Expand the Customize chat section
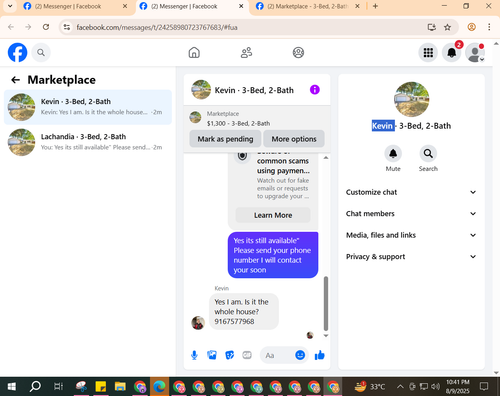The height and width of the screenshot is (396, 500). coord(411,192)
